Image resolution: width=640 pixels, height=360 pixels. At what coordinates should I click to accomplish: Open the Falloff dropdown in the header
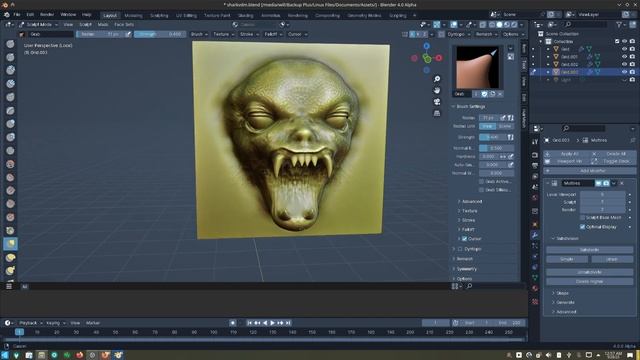[x=273, y=34]
